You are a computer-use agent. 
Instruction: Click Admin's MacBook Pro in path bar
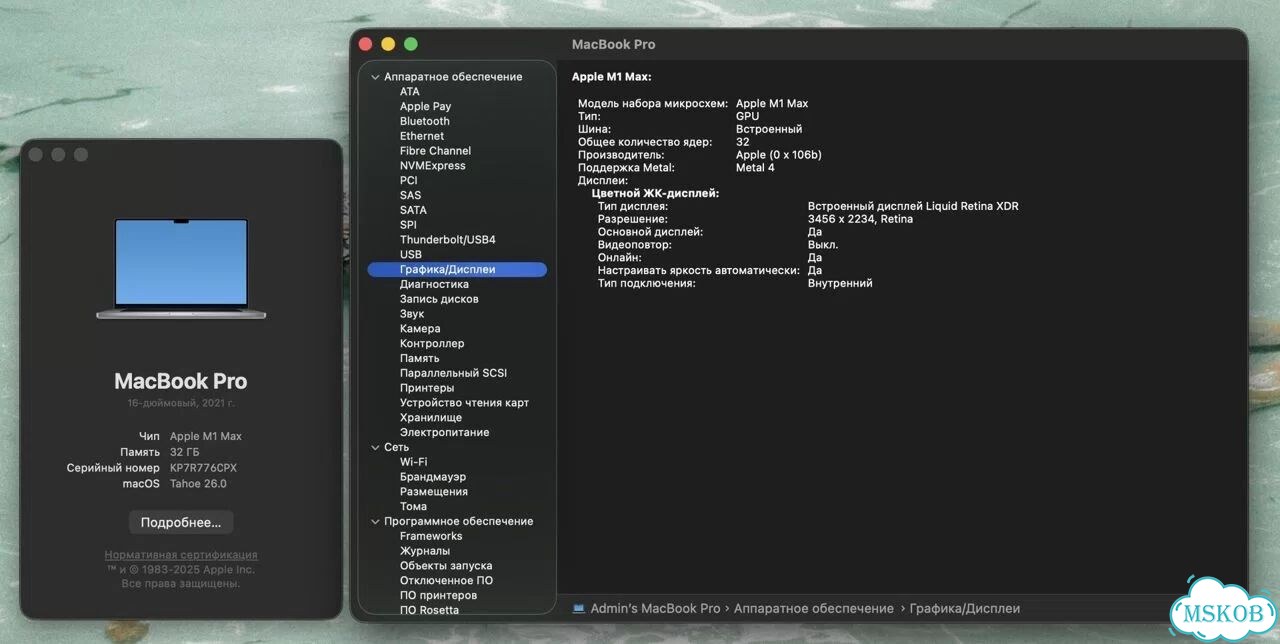[655, 608]
